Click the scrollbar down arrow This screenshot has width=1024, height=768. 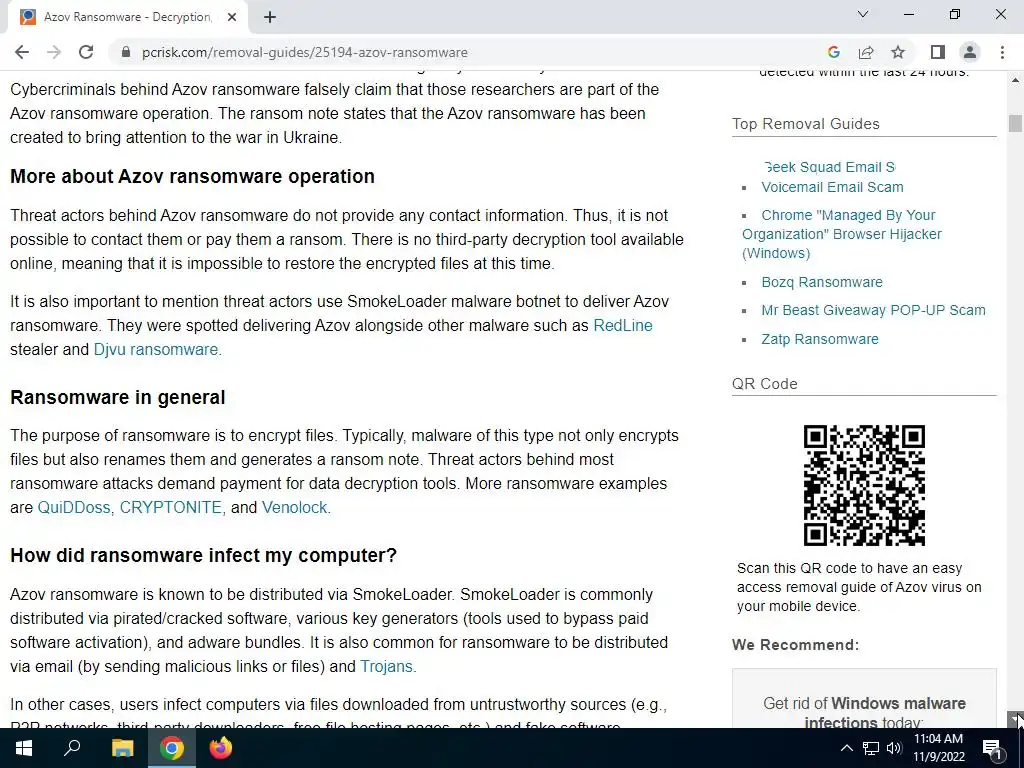[x=1015, y=718]
